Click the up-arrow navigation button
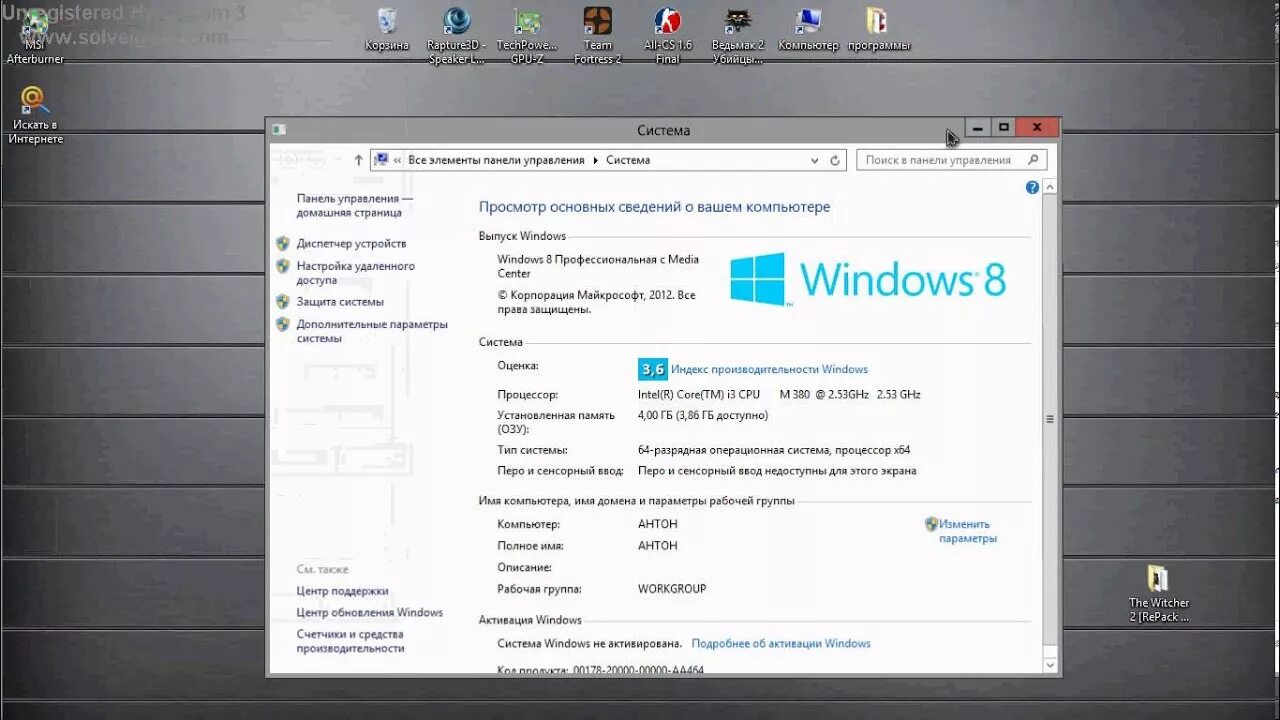 (359, 160)
